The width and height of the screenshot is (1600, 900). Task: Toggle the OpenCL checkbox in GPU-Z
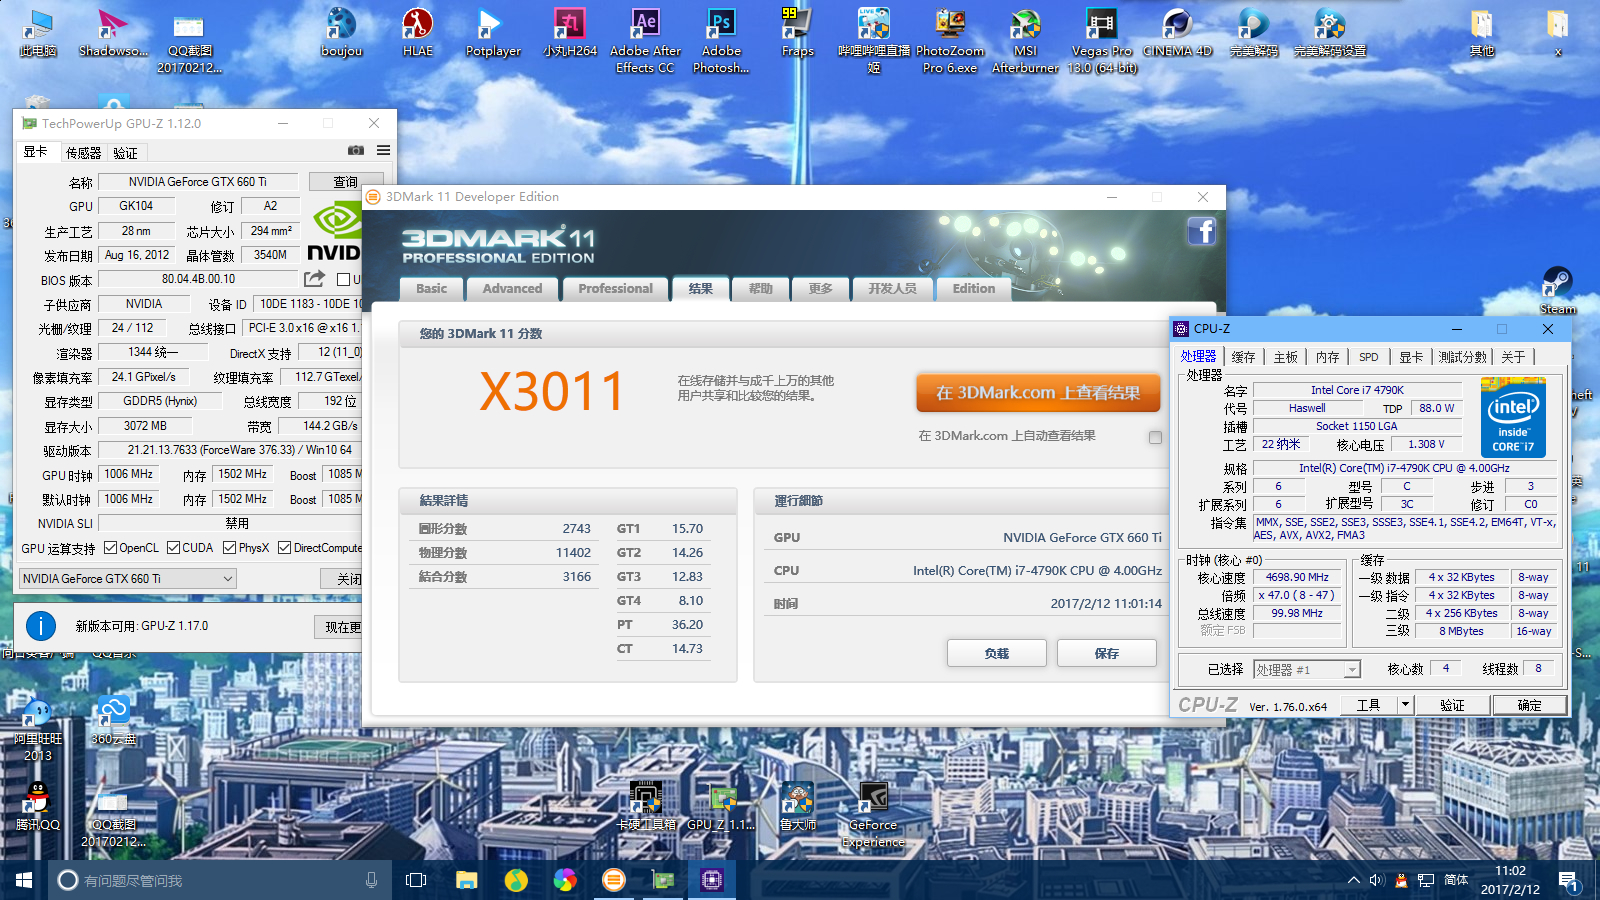(x=111, y=548)
